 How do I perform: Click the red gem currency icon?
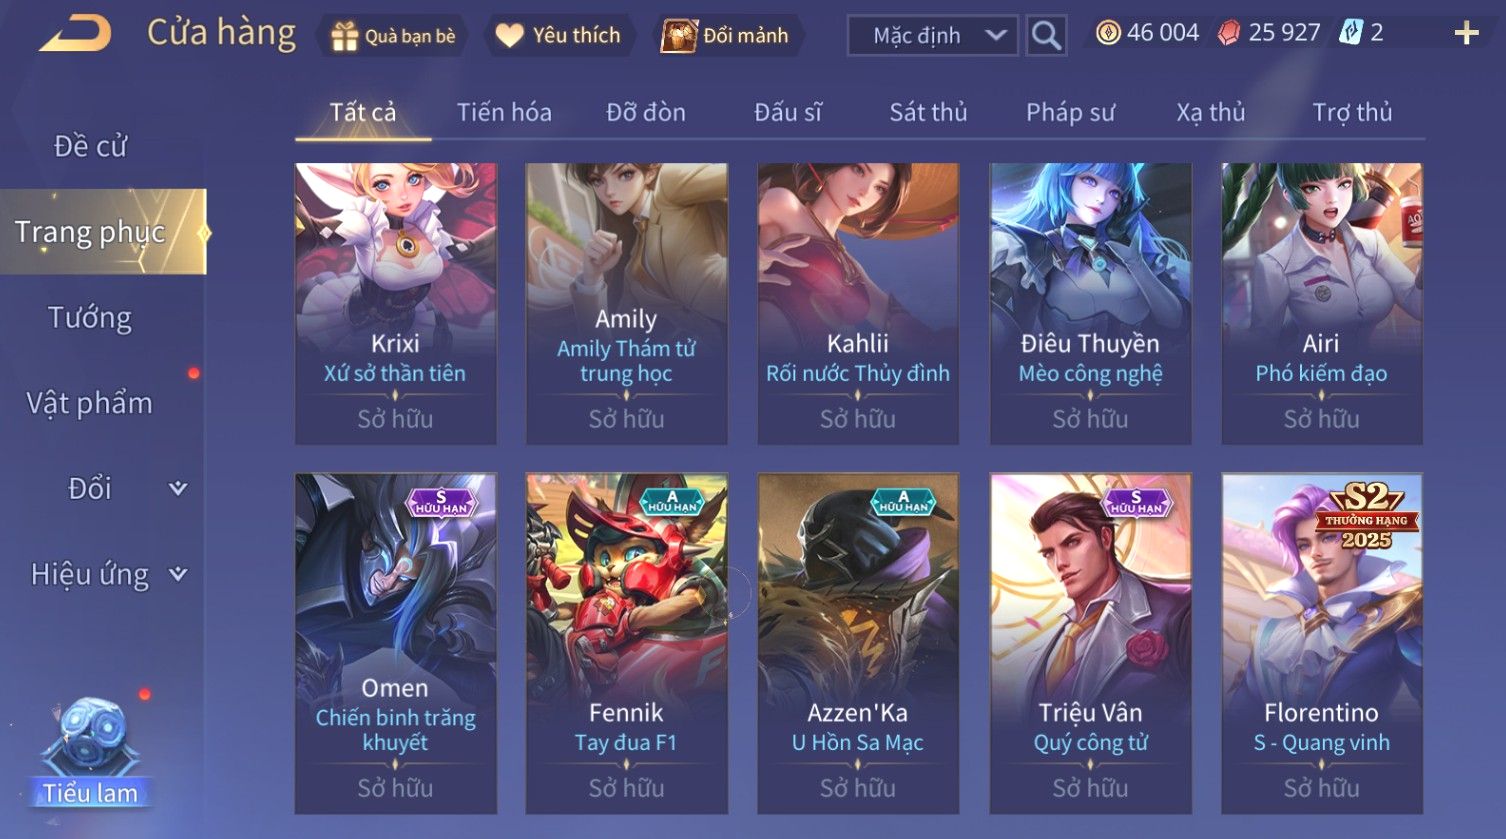click(x=1229, y=33)
